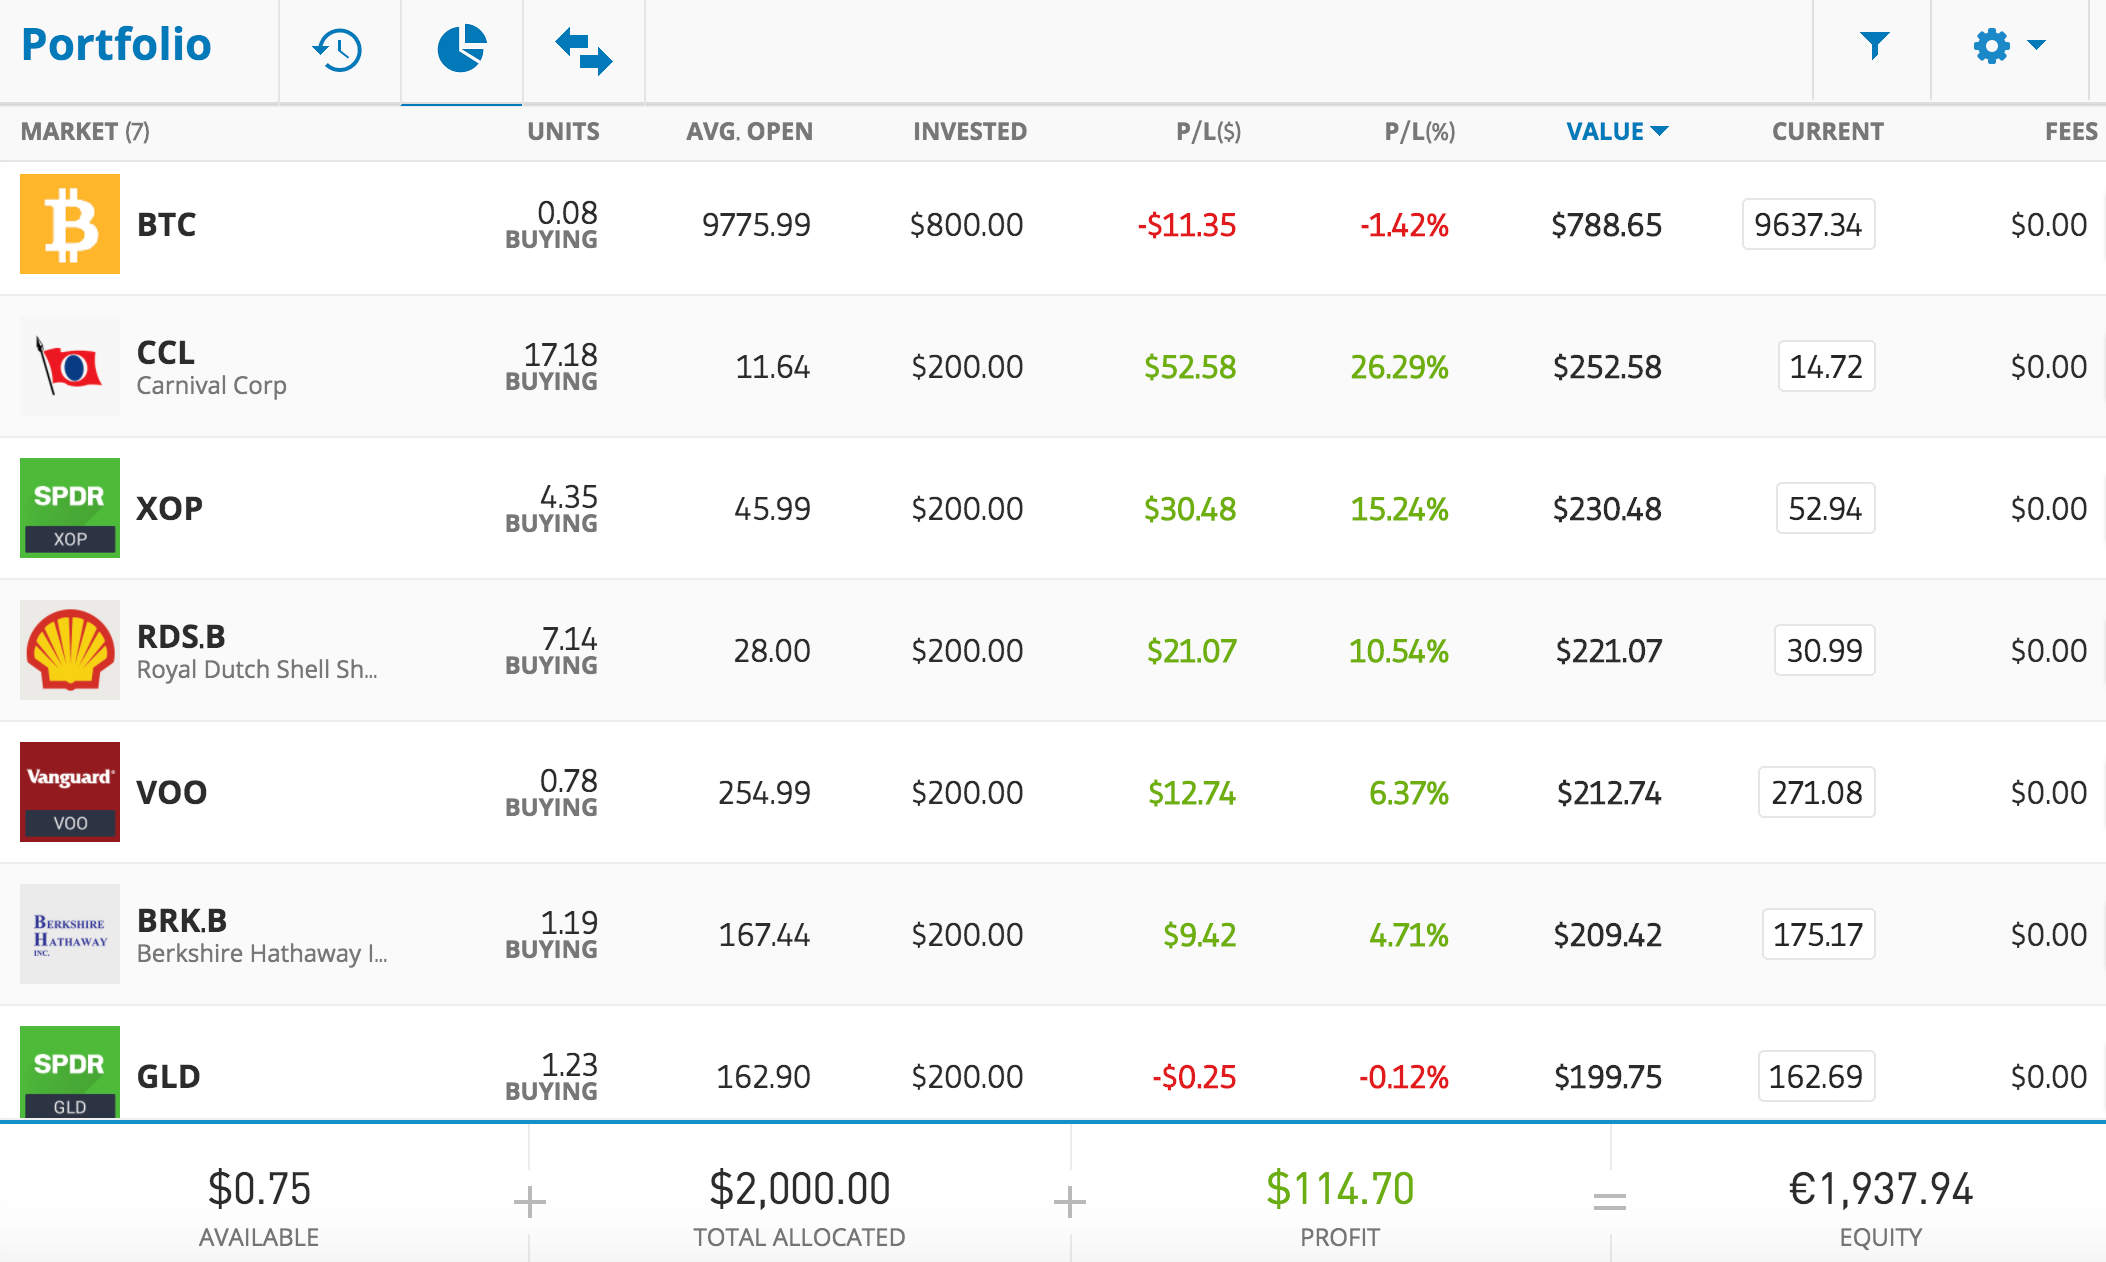The image size is (2106, 1262).
Task: Sort by the VALUE column header
Action: tap(1617, 131)
